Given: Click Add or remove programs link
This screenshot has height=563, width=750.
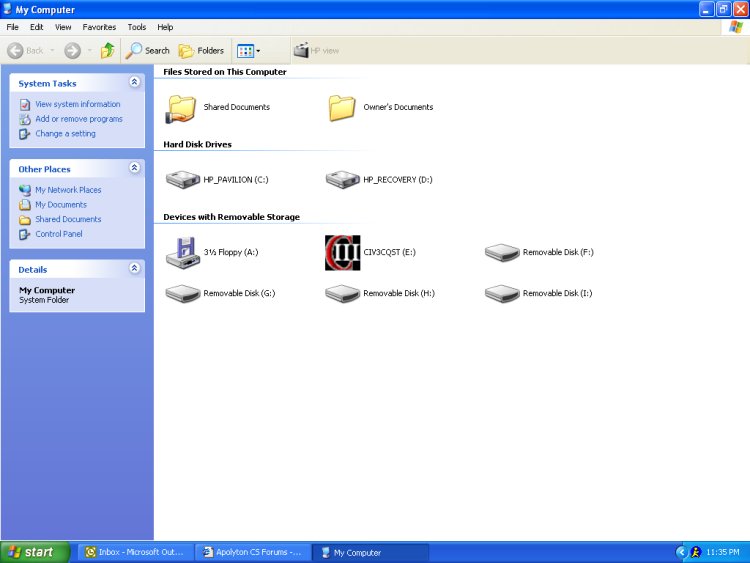Looking at the screenshot, I should click(78, 119).
